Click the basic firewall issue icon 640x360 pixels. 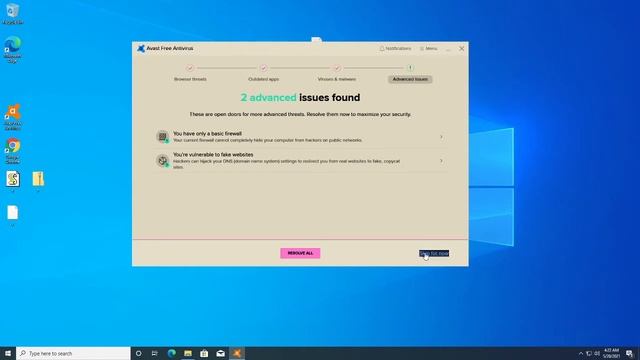[162, 136]
